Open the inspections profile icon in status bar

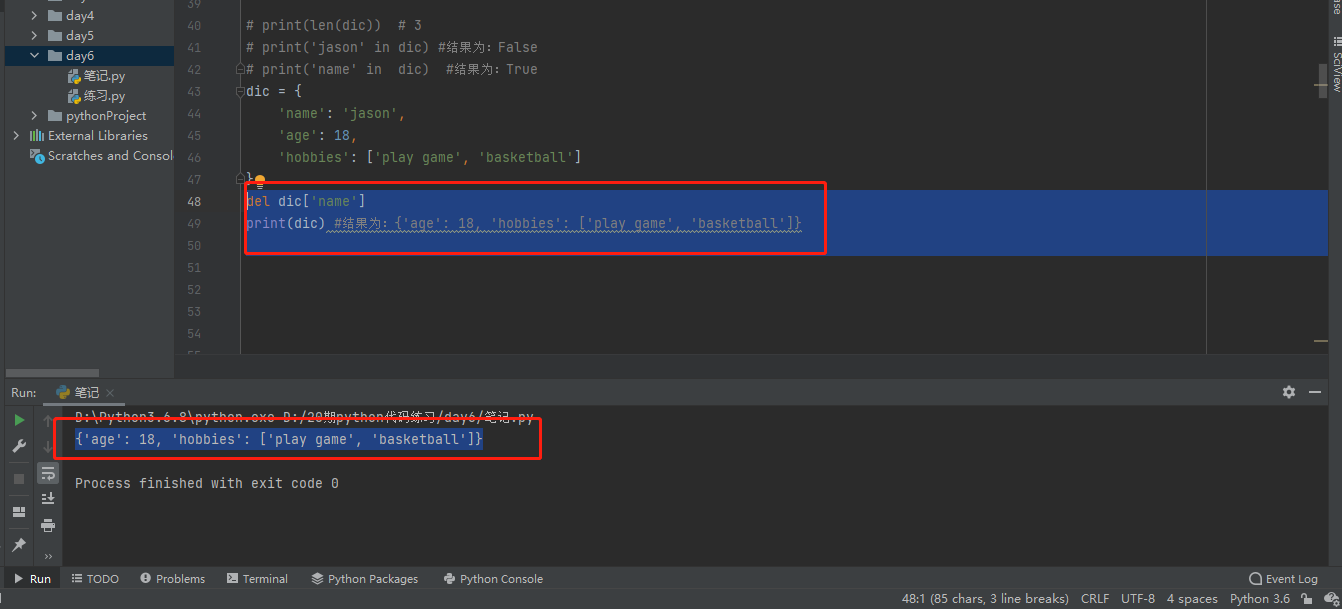(1329, 598)
